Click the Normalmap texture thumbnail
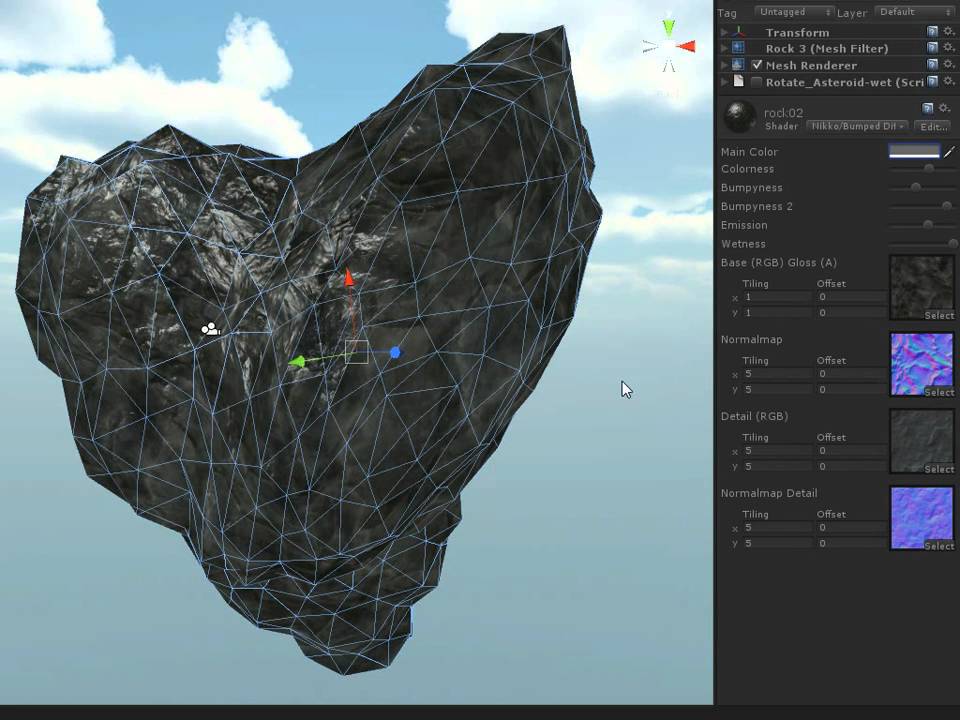The height and width of the screenshot is (720, 960). (x=921, y=364)
